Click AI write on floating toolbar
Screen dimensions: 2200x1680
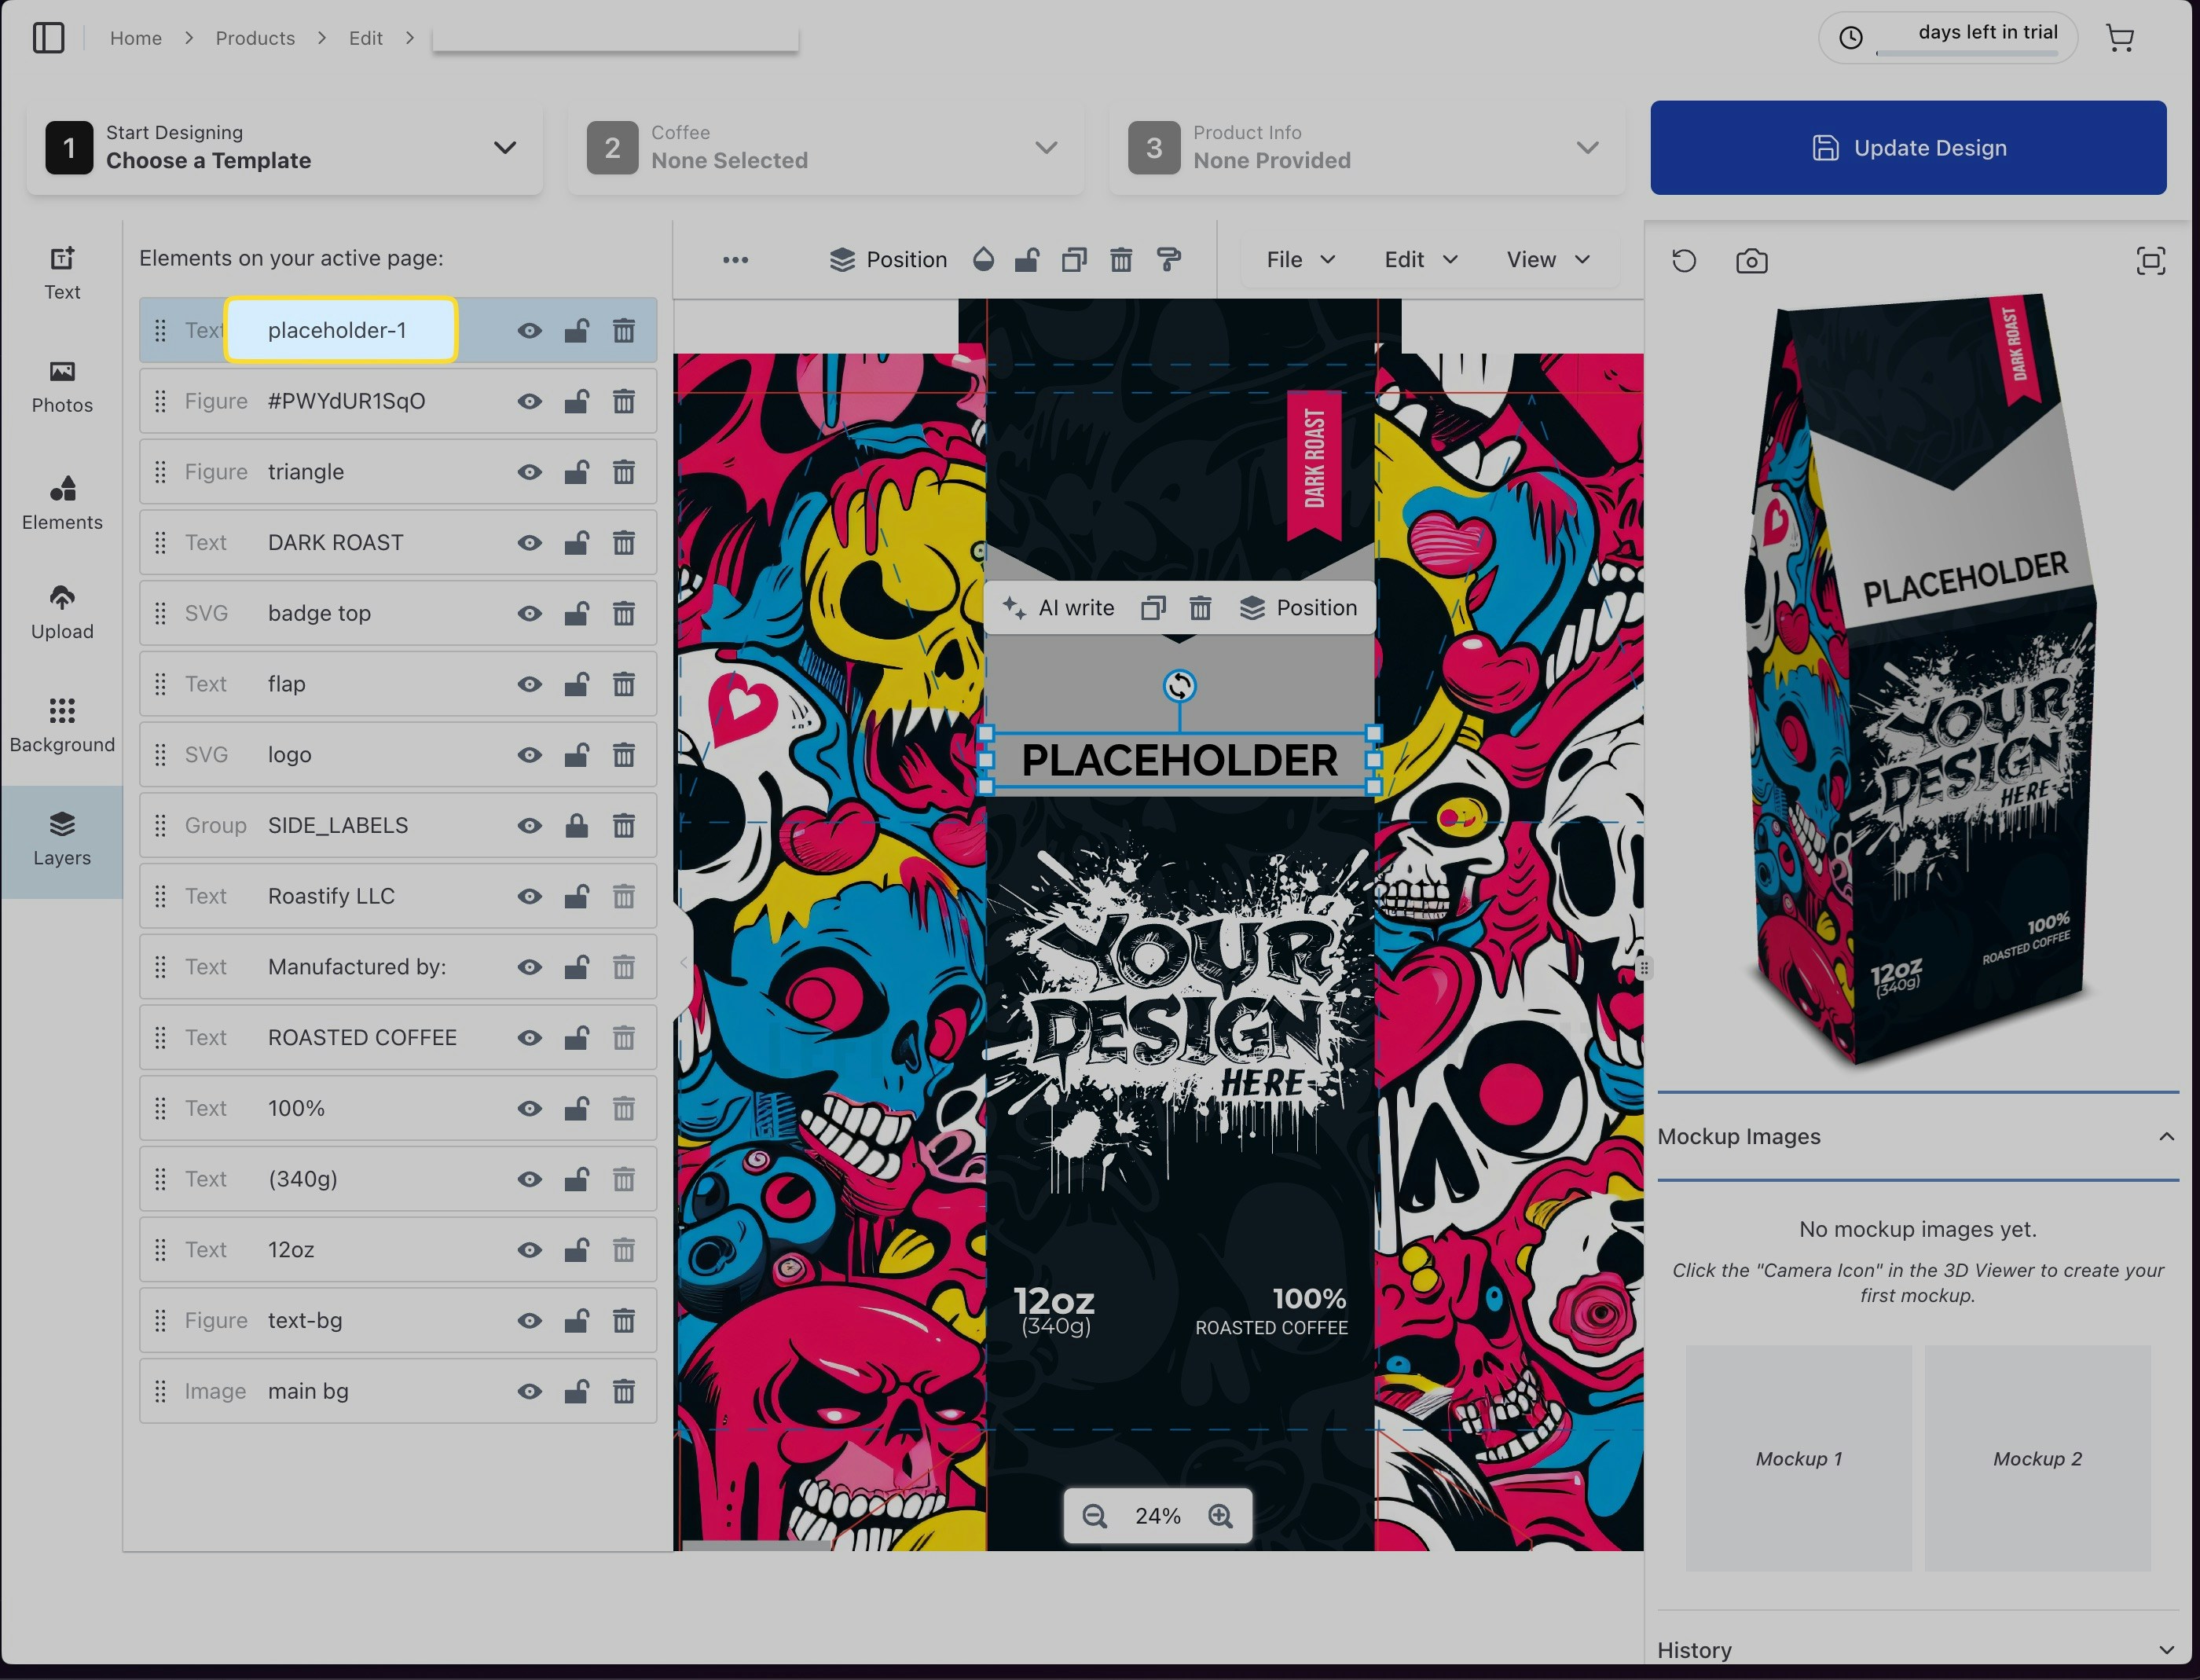pos(1058,608)
